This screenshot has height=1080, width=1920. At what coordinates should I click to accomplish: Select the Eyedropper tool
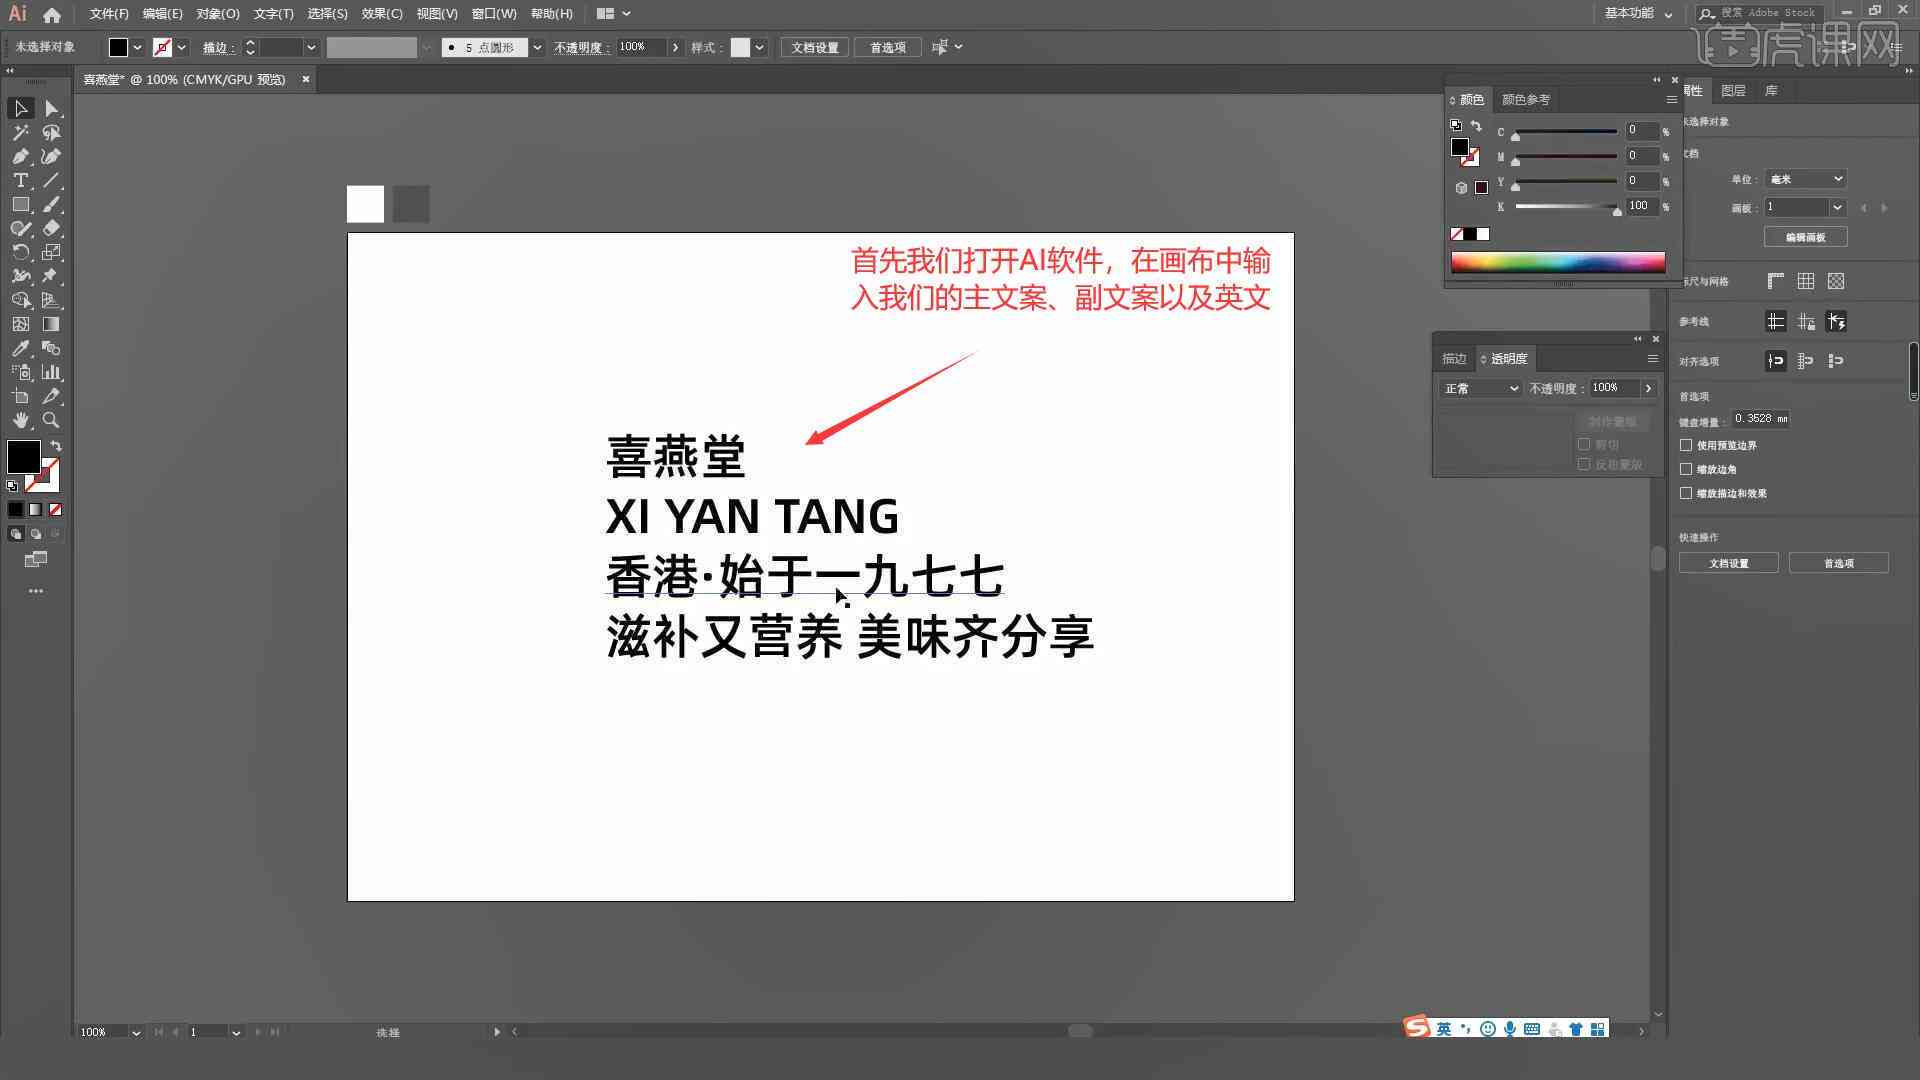point(20,348)
